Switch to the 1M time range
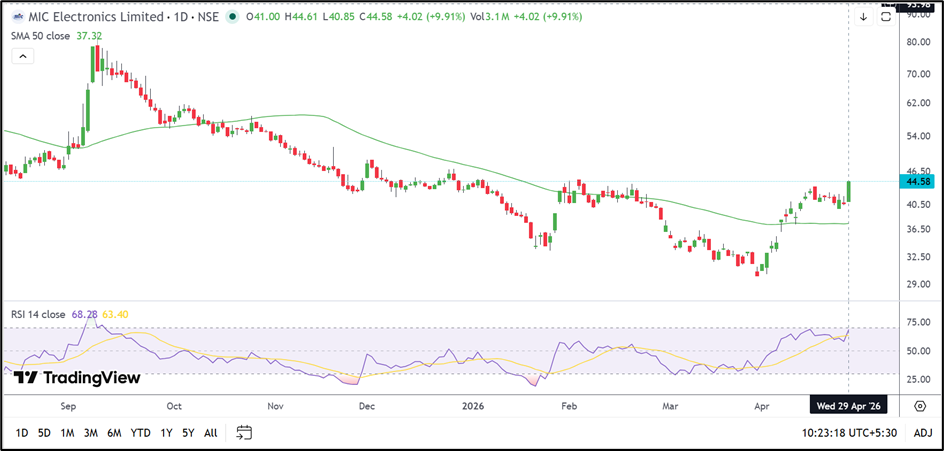 tap(67, 433)
